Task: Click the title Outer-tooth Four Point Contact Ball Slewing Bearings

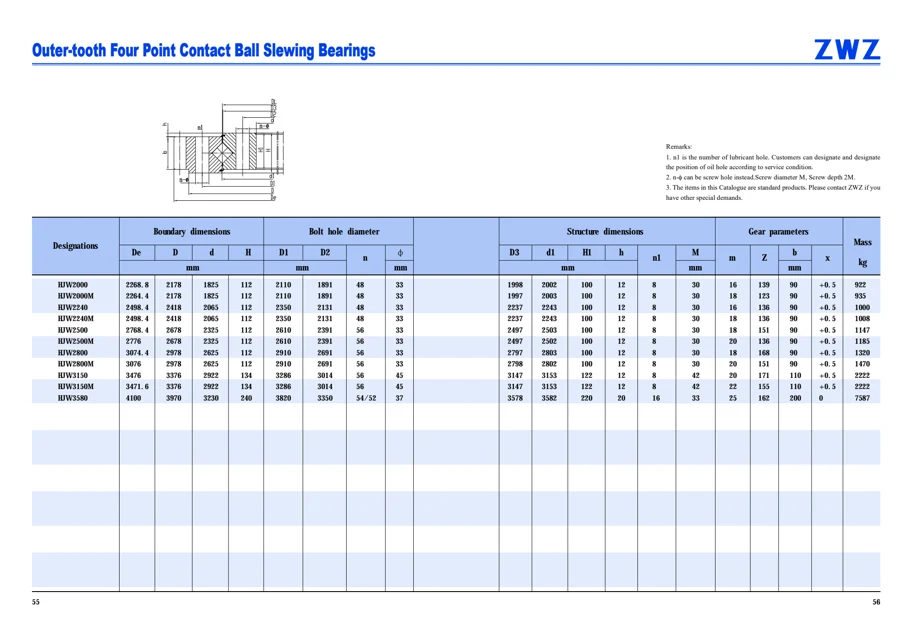Action: coord(204,51)
